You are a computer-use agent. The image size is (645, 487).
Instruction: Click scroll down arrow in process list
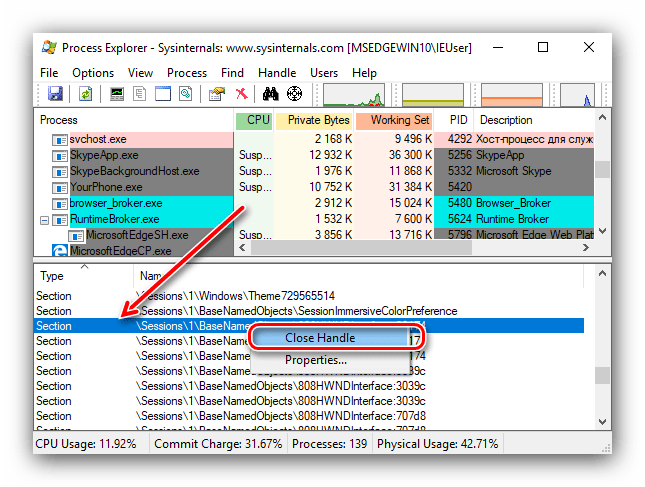coord(602,231)
